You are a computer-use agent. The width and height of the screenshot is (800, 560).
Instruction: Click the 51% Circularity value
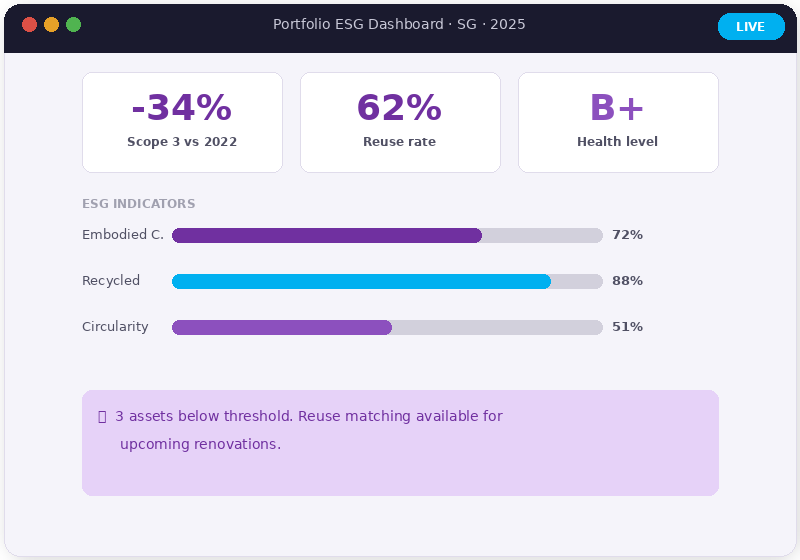coord(627,327)
